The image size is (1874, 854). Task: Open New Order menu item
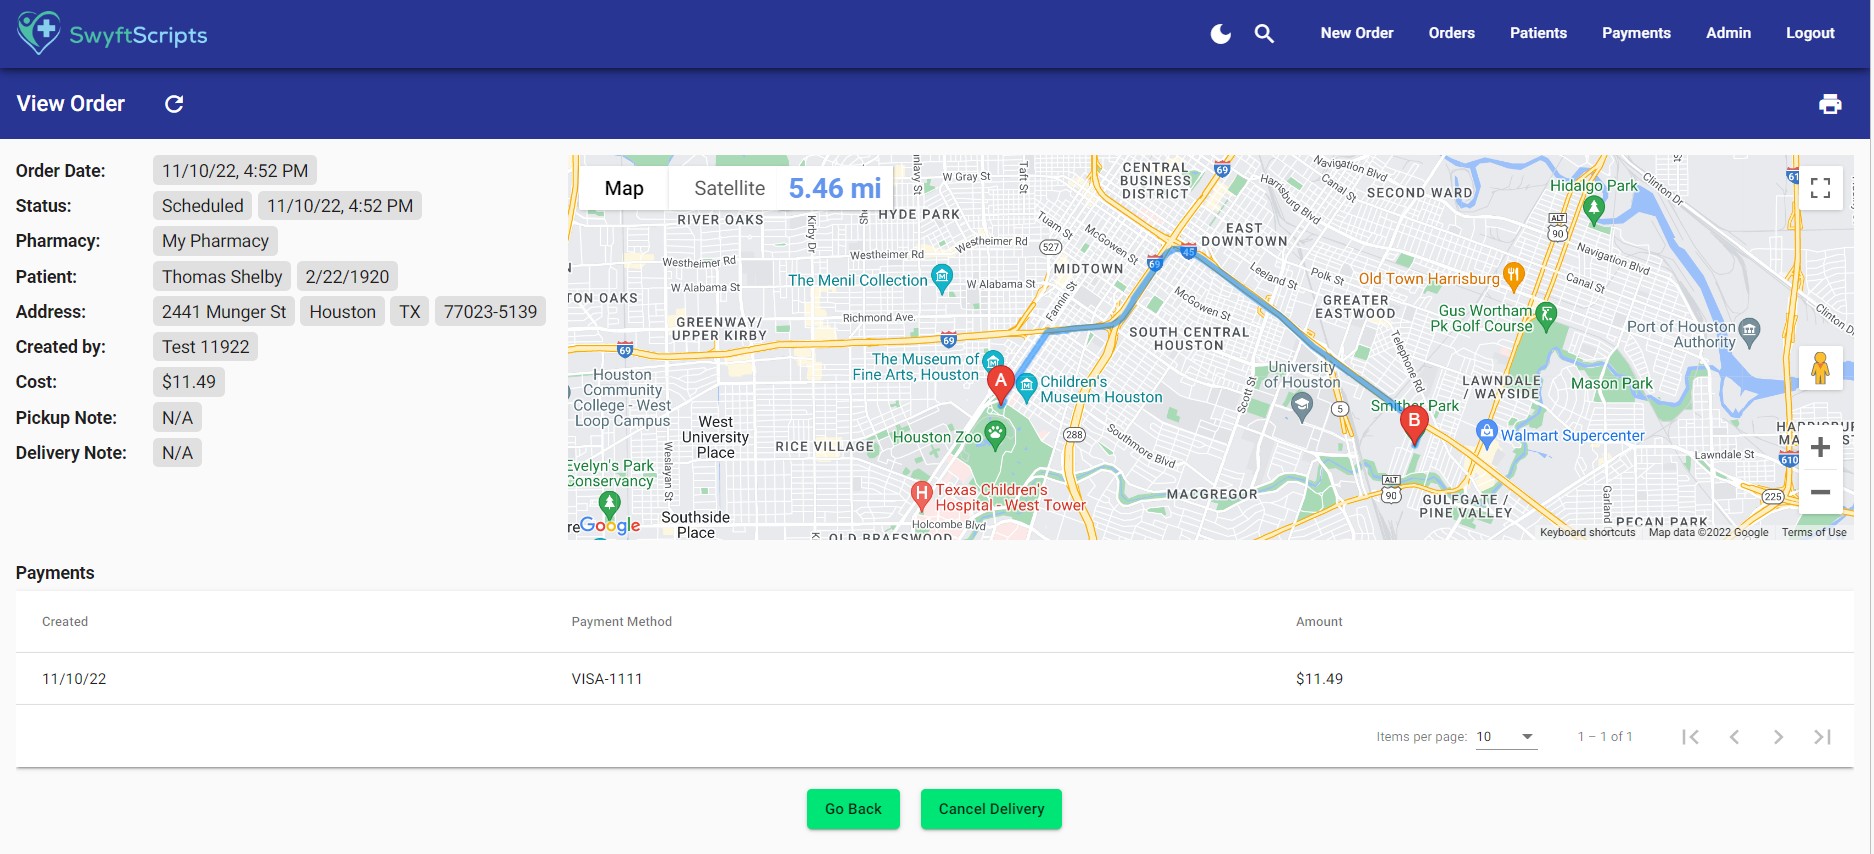[x=1356, y=33]
